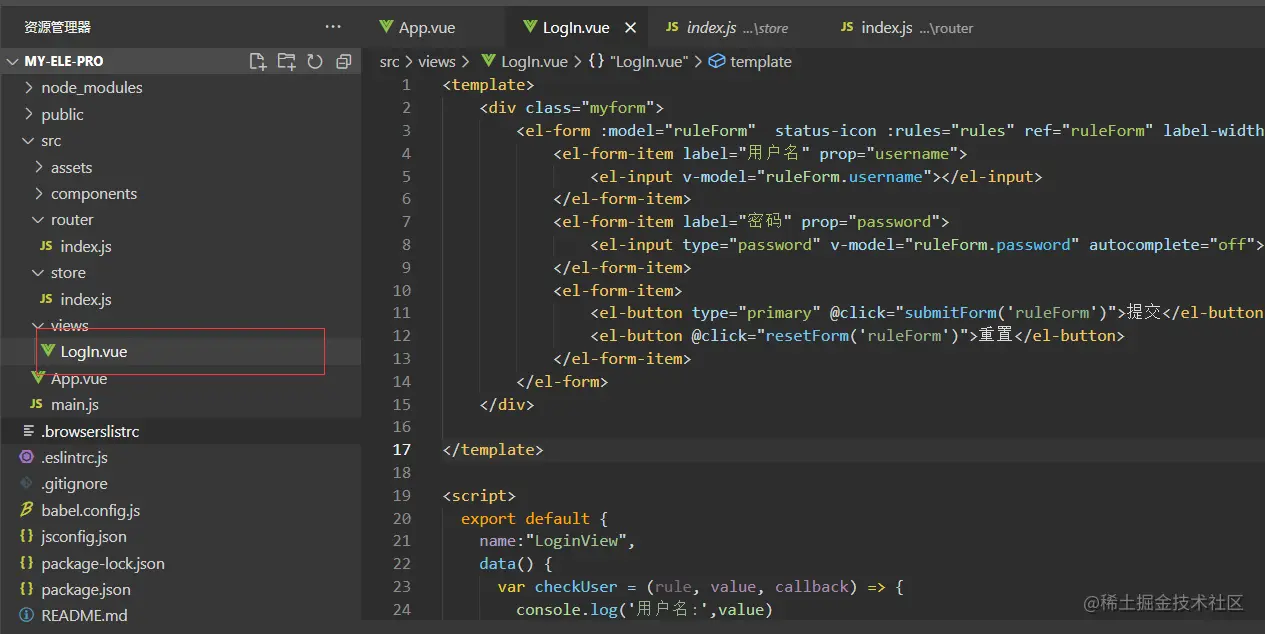The width and height of the screenshot is (1265, 634).
Task: Click the babel icon beside babel.config.js
Action: [x=27, y=510]
